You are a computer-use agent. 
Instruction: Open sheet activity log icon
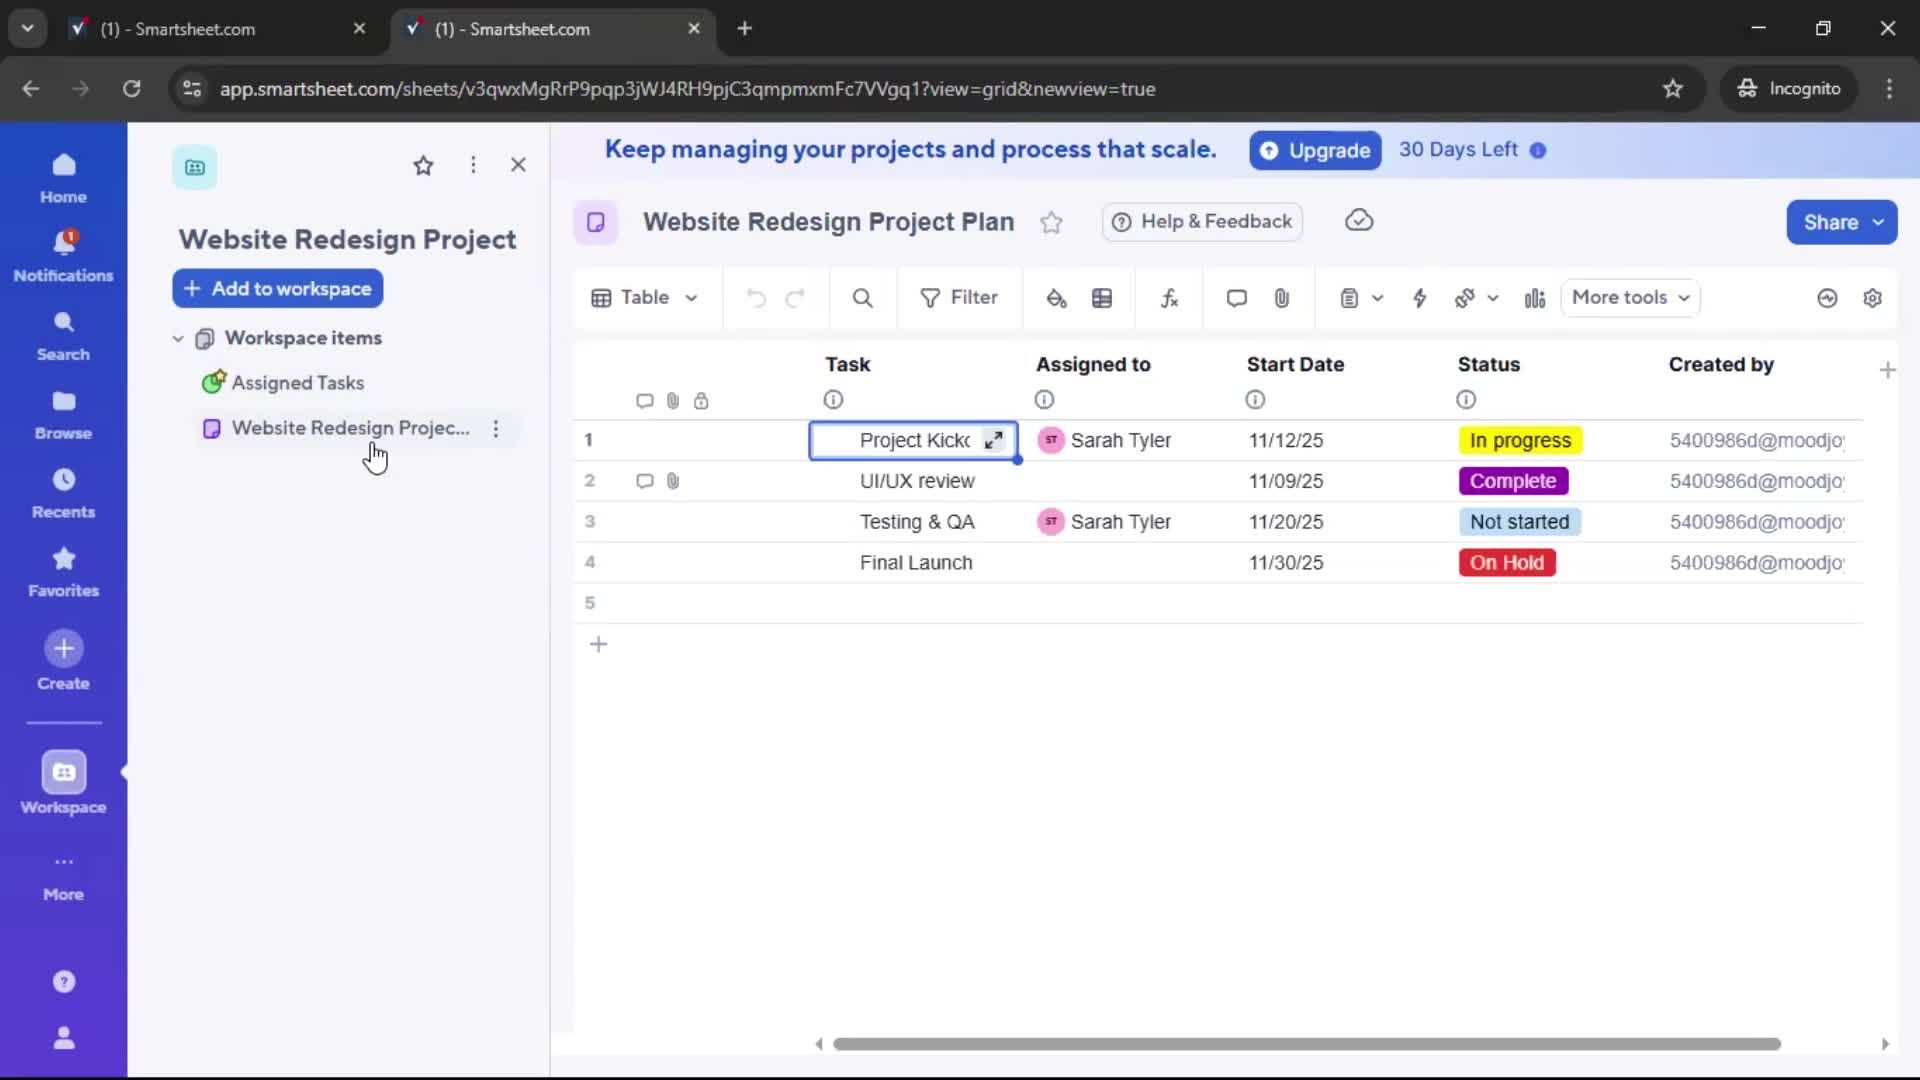coord(1827,298)
